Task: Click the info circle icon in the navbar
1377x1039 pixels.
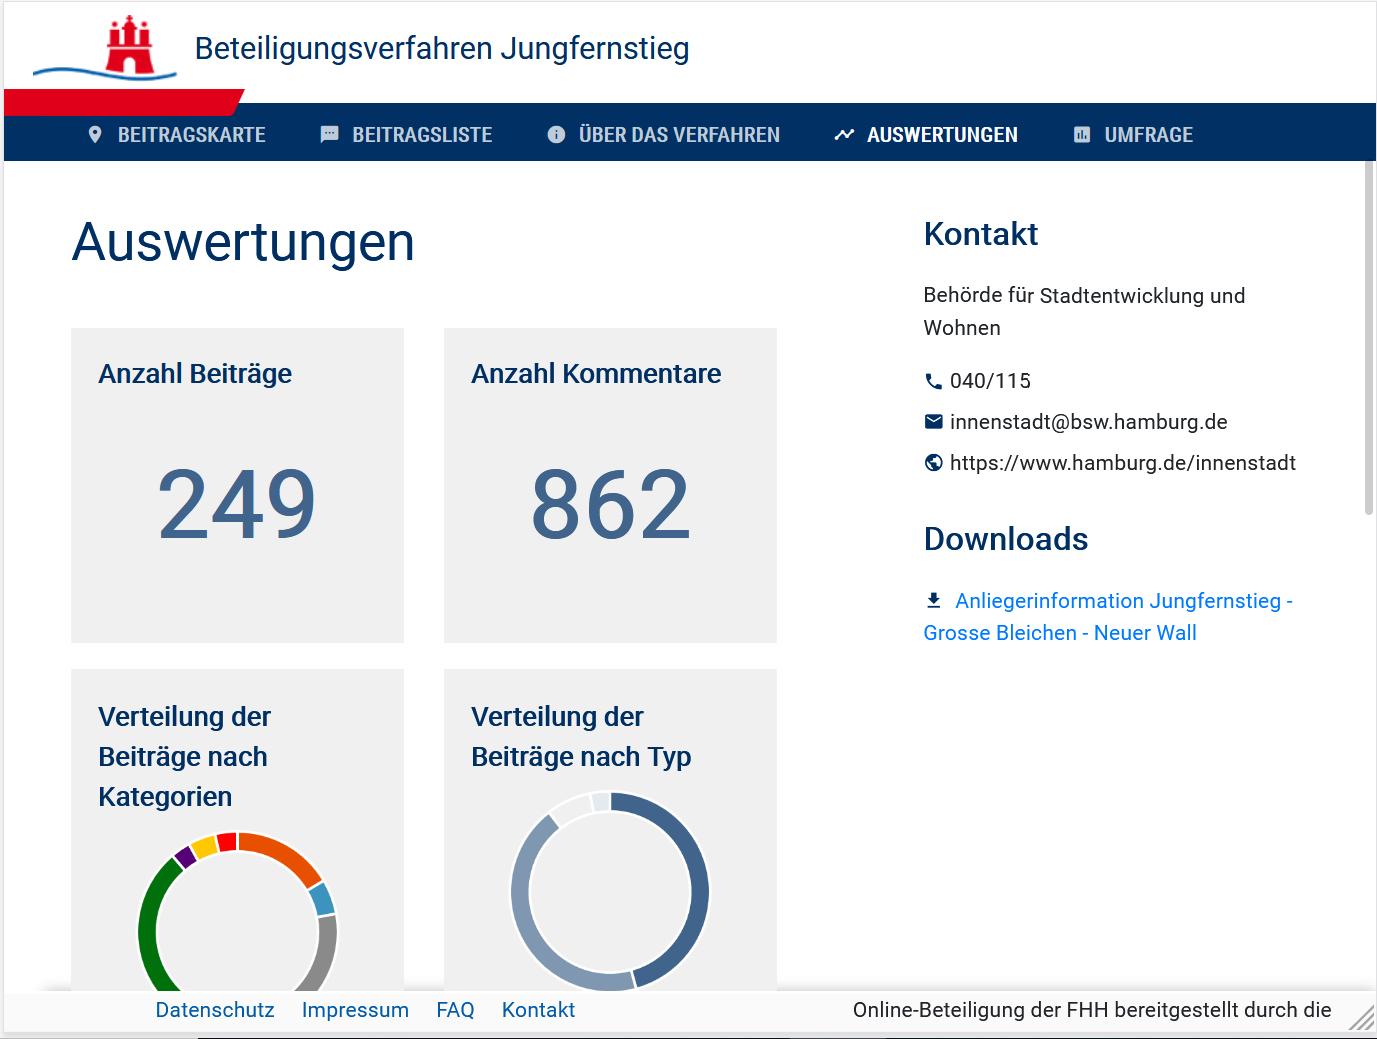Action: click(x=556, y=134)
